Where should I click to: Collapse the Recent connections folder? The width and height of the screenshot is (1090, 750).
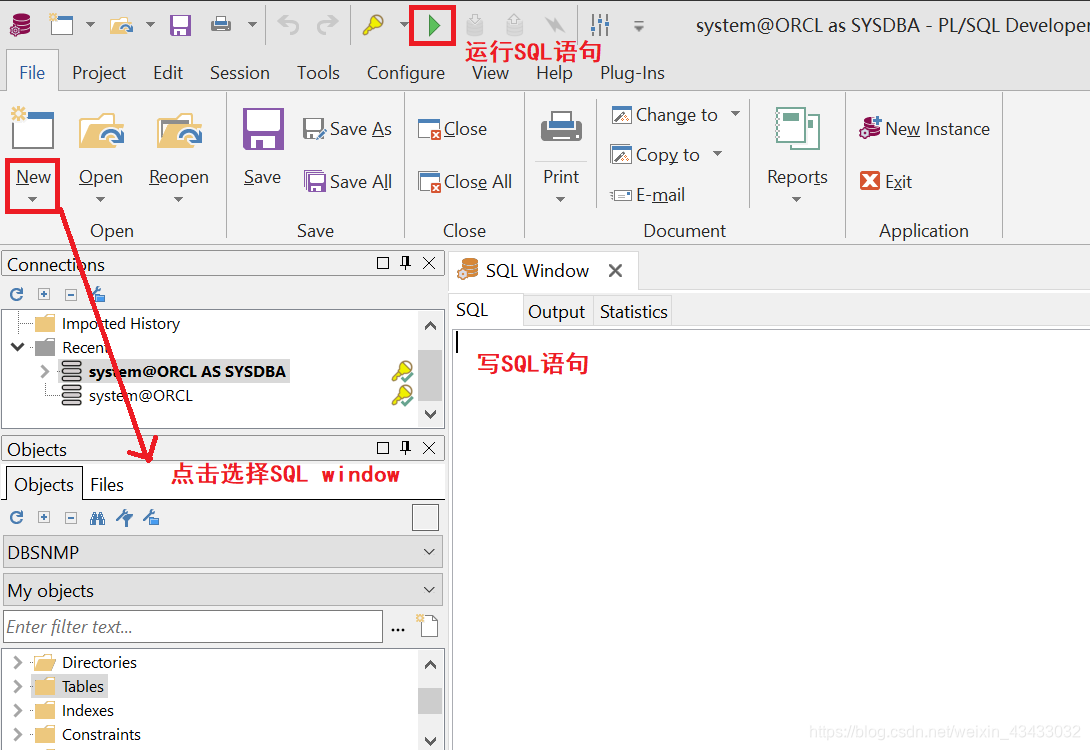17,346
